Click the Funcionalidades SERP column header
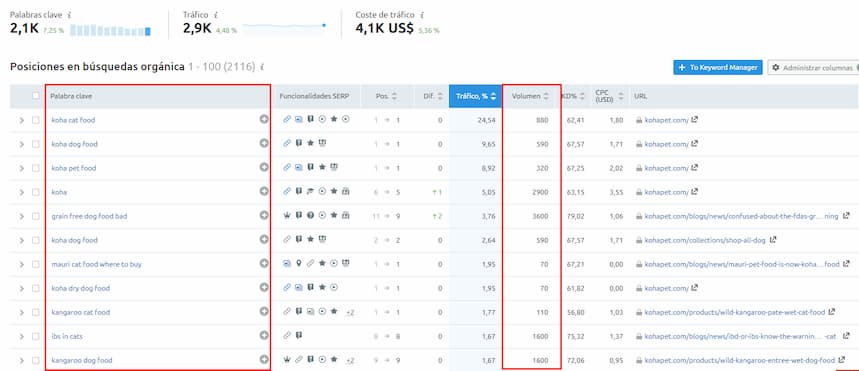This screenshot has height=371, width=859. [x=314, y=96]
